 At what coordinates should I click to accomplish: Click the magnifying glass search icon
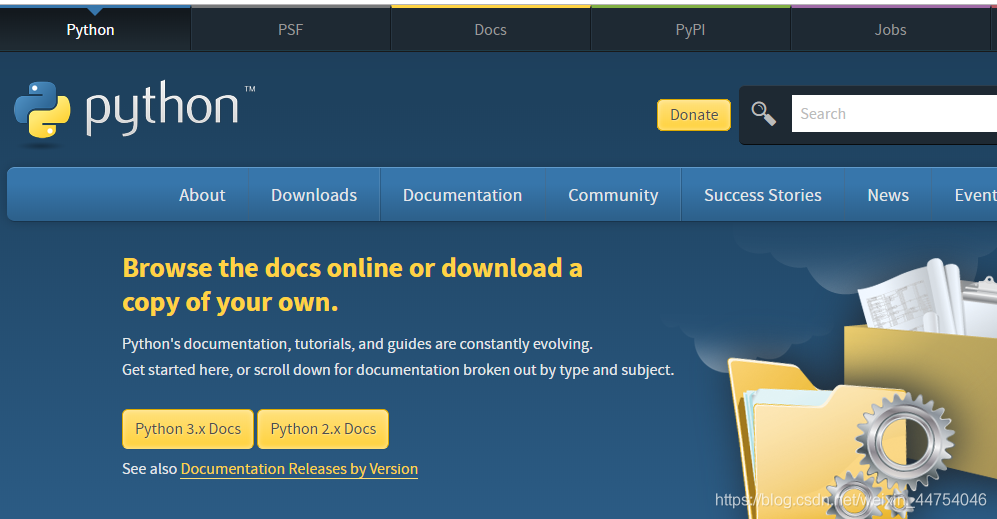[763, 114]
